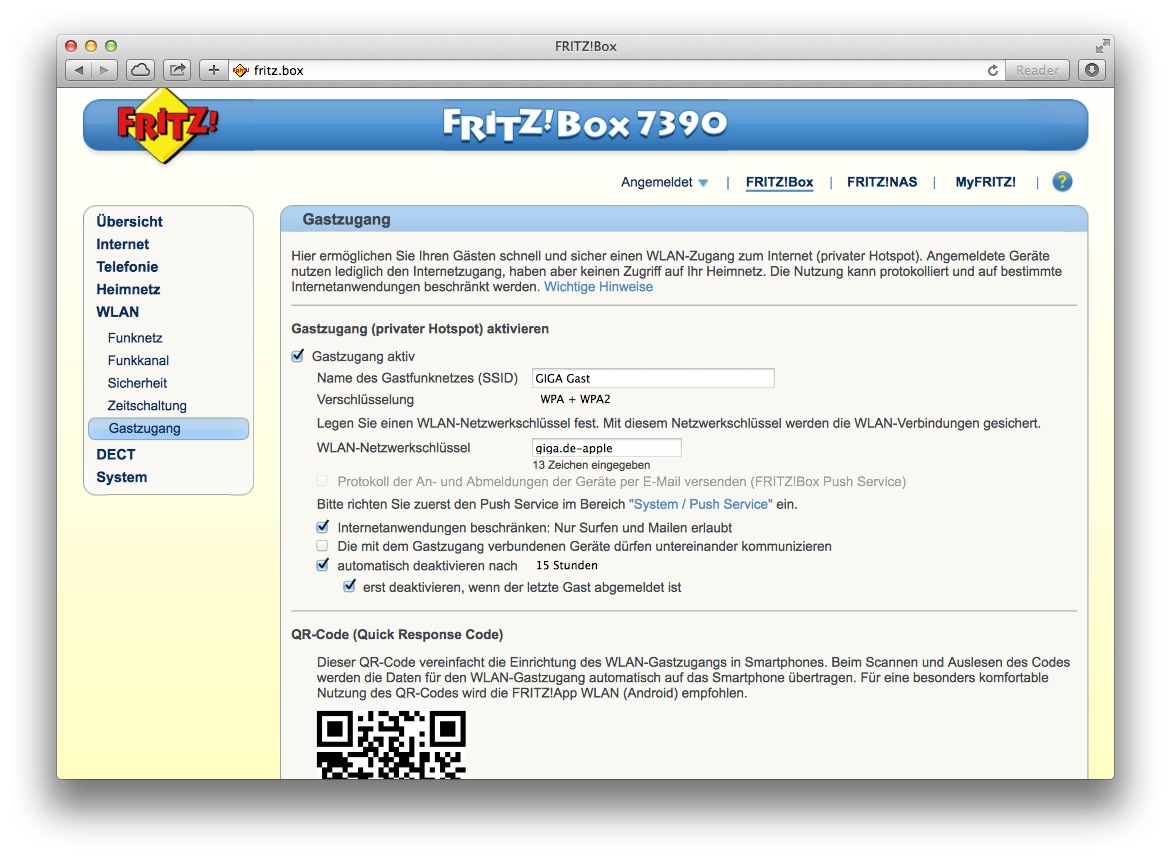This screenshot has height=858, width=1171.
Task: Click the FRITZ!Box 7390 banner title
Action: pos(585,124)
